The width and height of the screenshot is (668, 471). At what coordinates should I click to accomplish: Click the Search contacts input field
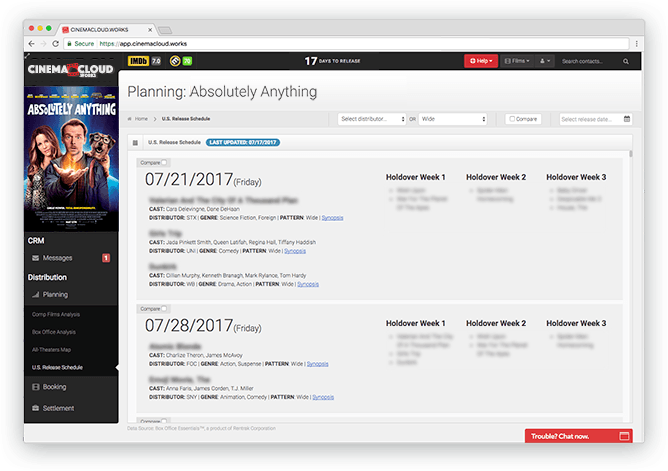(x=597, y=61)
